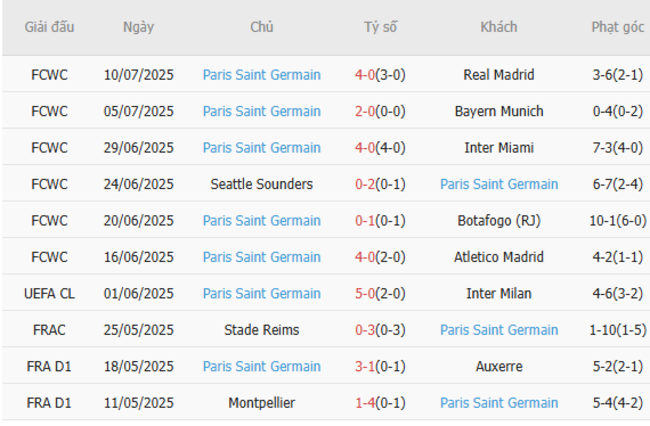Open the 5-0 score against Inter Milan
The height and width of the screenshot is (426, 650).
coord(364,294)
